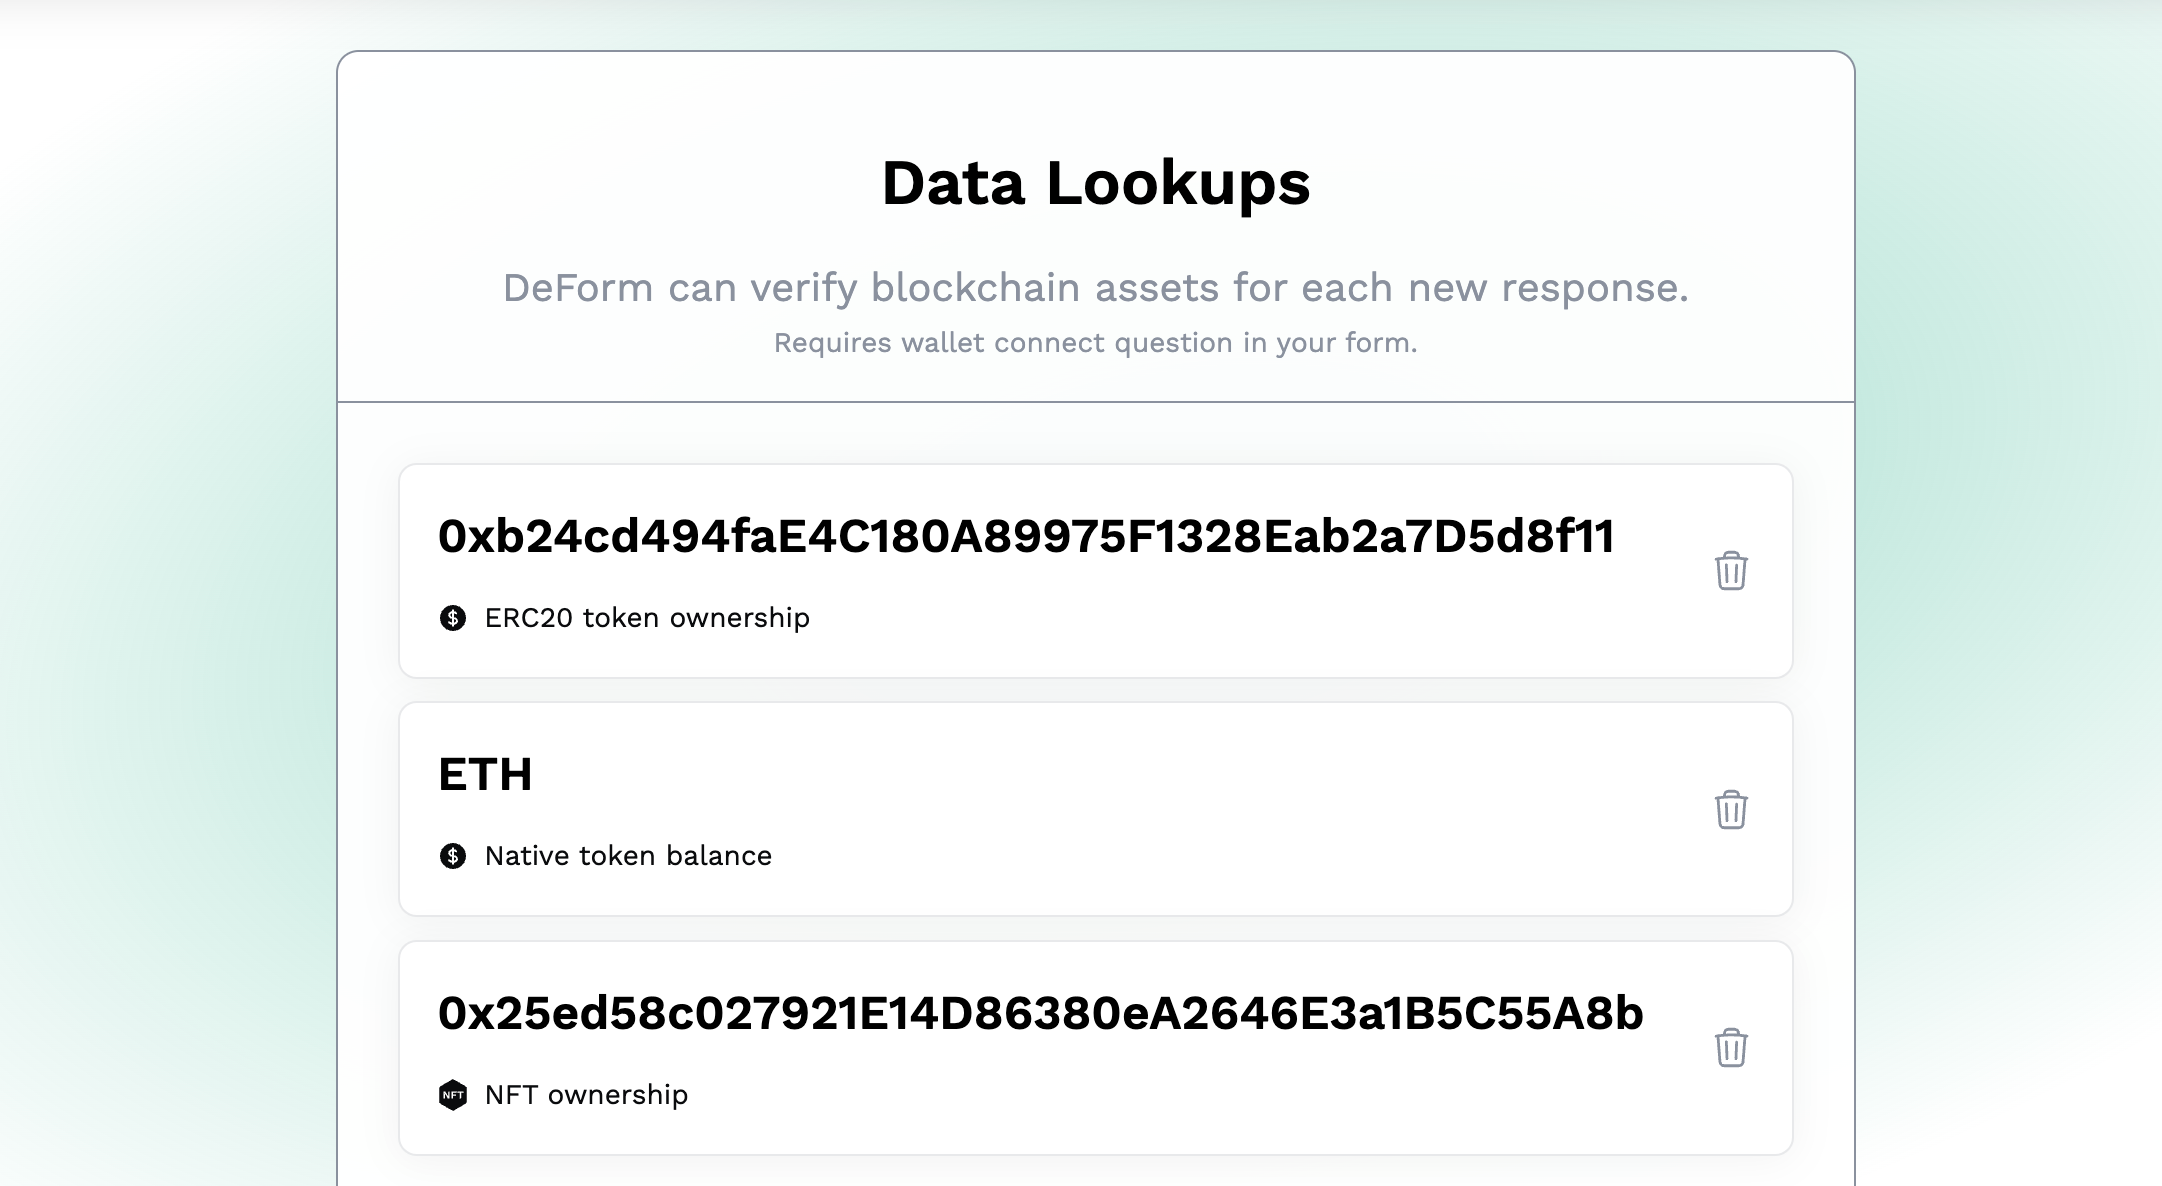Click the dollar icon beside Native token balance

click(x=453, y=856)
